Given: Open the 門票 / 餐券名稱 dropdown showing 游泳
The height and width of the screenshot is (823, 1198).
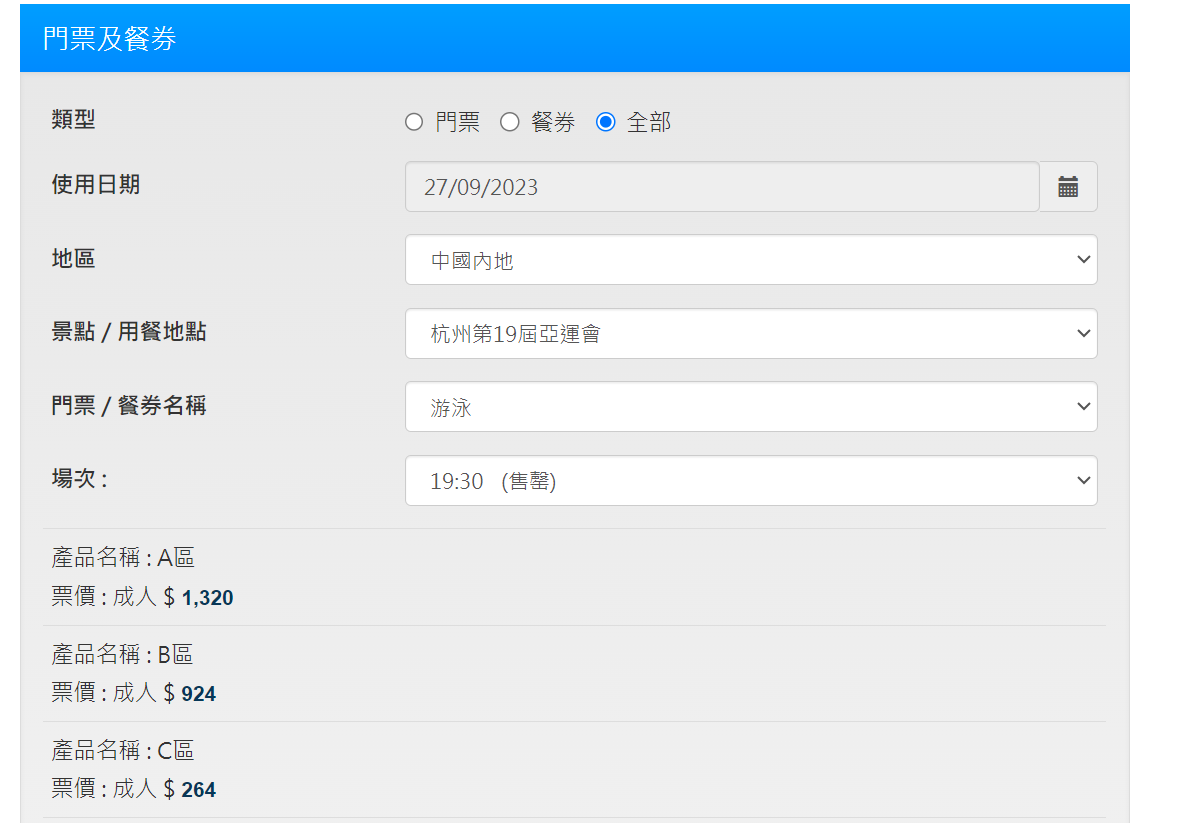Looking at the screenshot, I should 750,407.
